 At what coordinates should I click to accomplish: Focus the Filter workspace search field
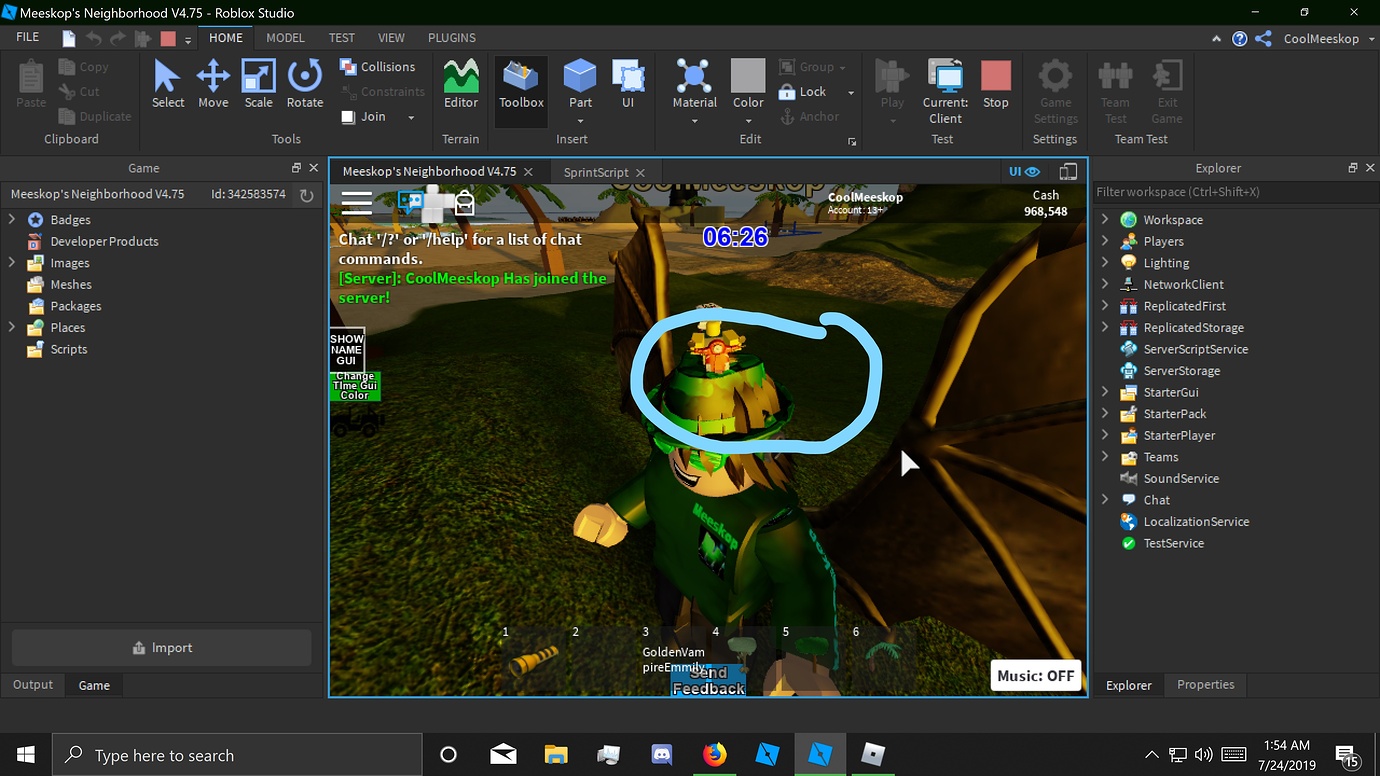point(1236,192)
